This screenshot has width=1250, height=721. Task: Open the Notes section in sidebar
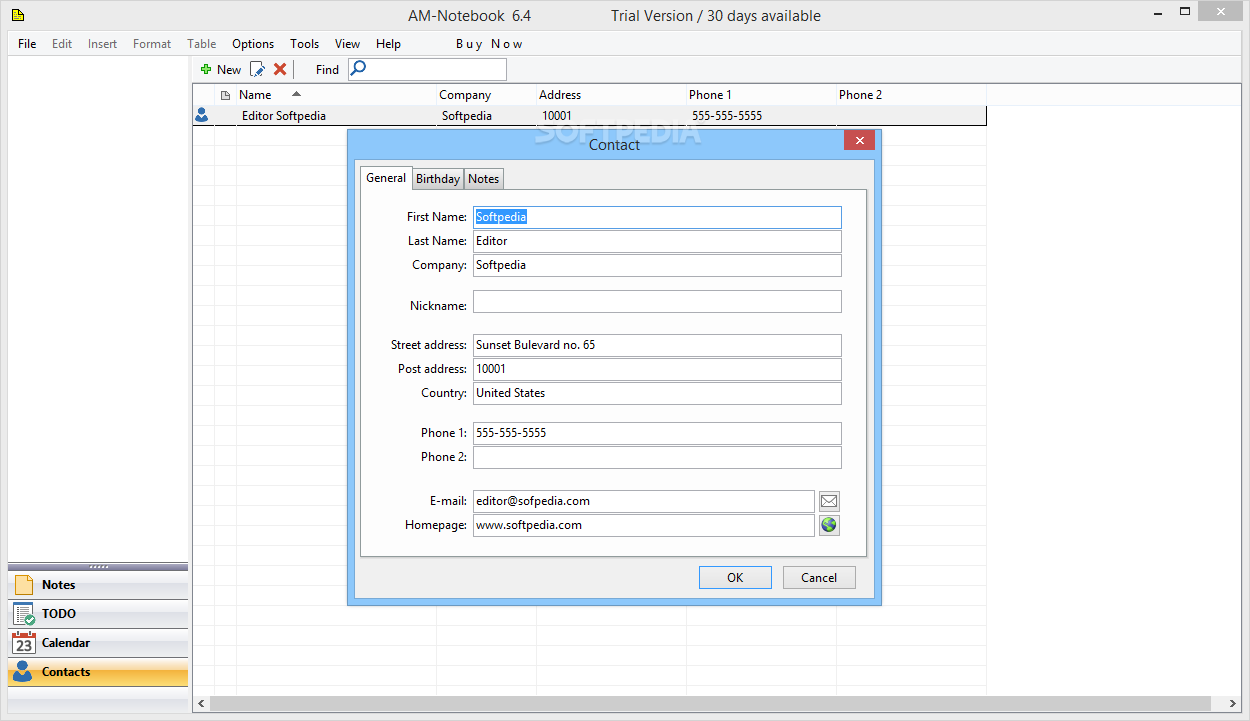[x=98, y=585]
